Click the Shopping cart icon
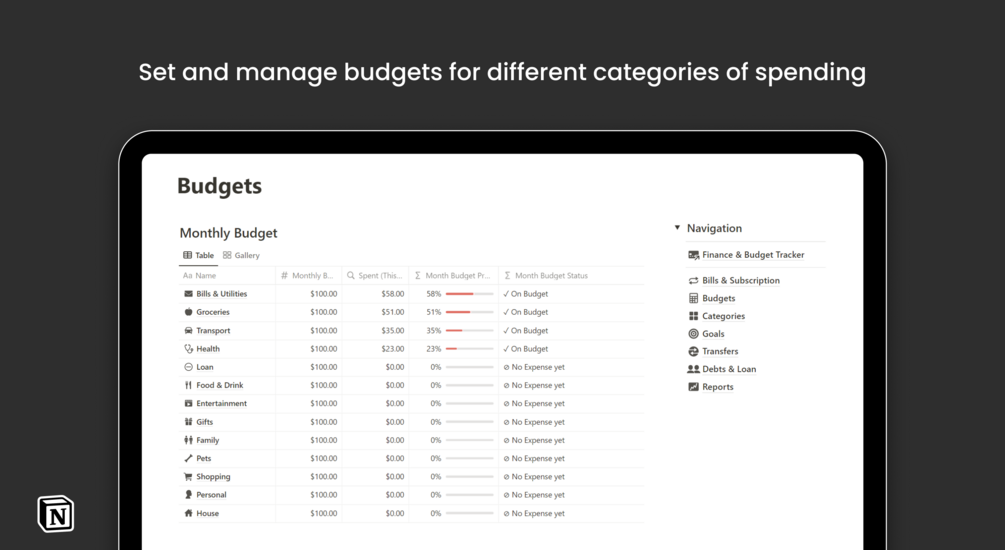 [x=188, y=477]
